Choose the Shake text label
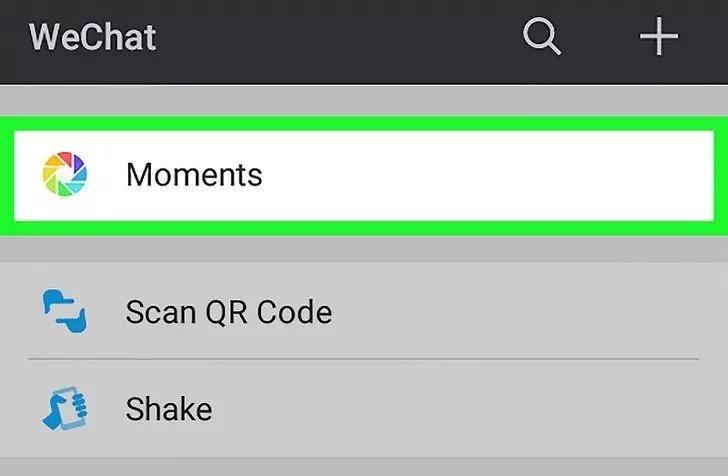Viewport: 728px width, 476px height. (x=168, y=408)
